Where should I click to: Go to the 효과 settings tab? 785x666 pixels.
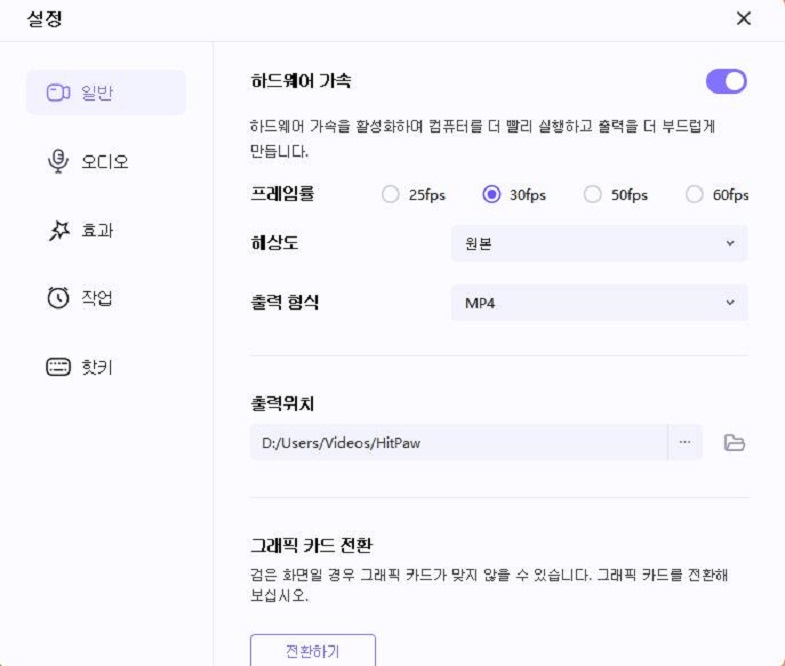click(97, 230)
